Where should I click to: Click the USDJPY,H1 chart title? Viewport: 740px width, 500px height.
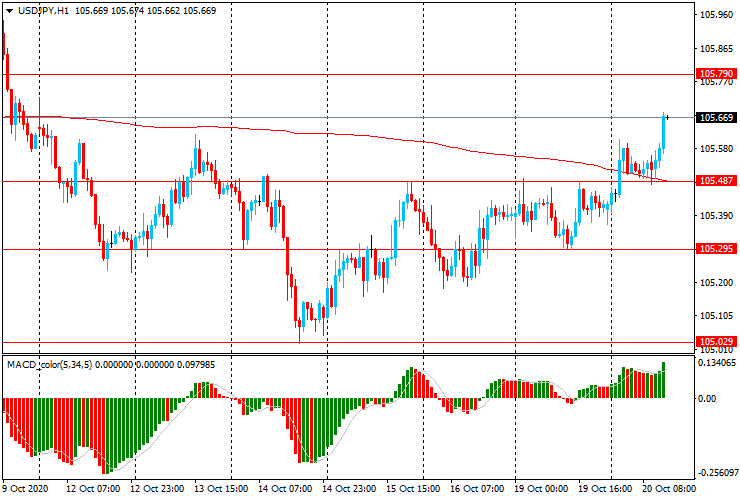(43, 10)
